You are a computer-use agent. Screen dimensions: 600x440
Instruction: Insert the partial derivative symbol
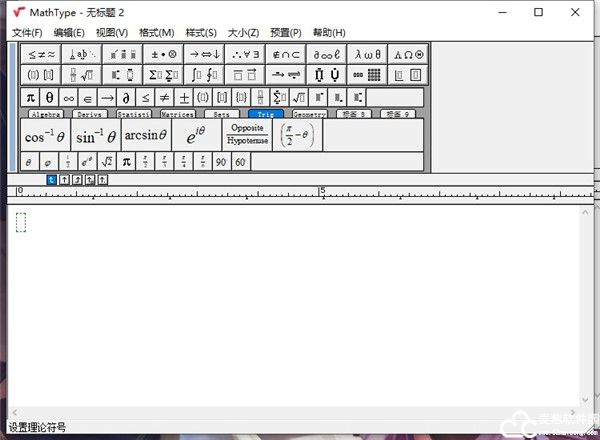(x=126, y=97)
